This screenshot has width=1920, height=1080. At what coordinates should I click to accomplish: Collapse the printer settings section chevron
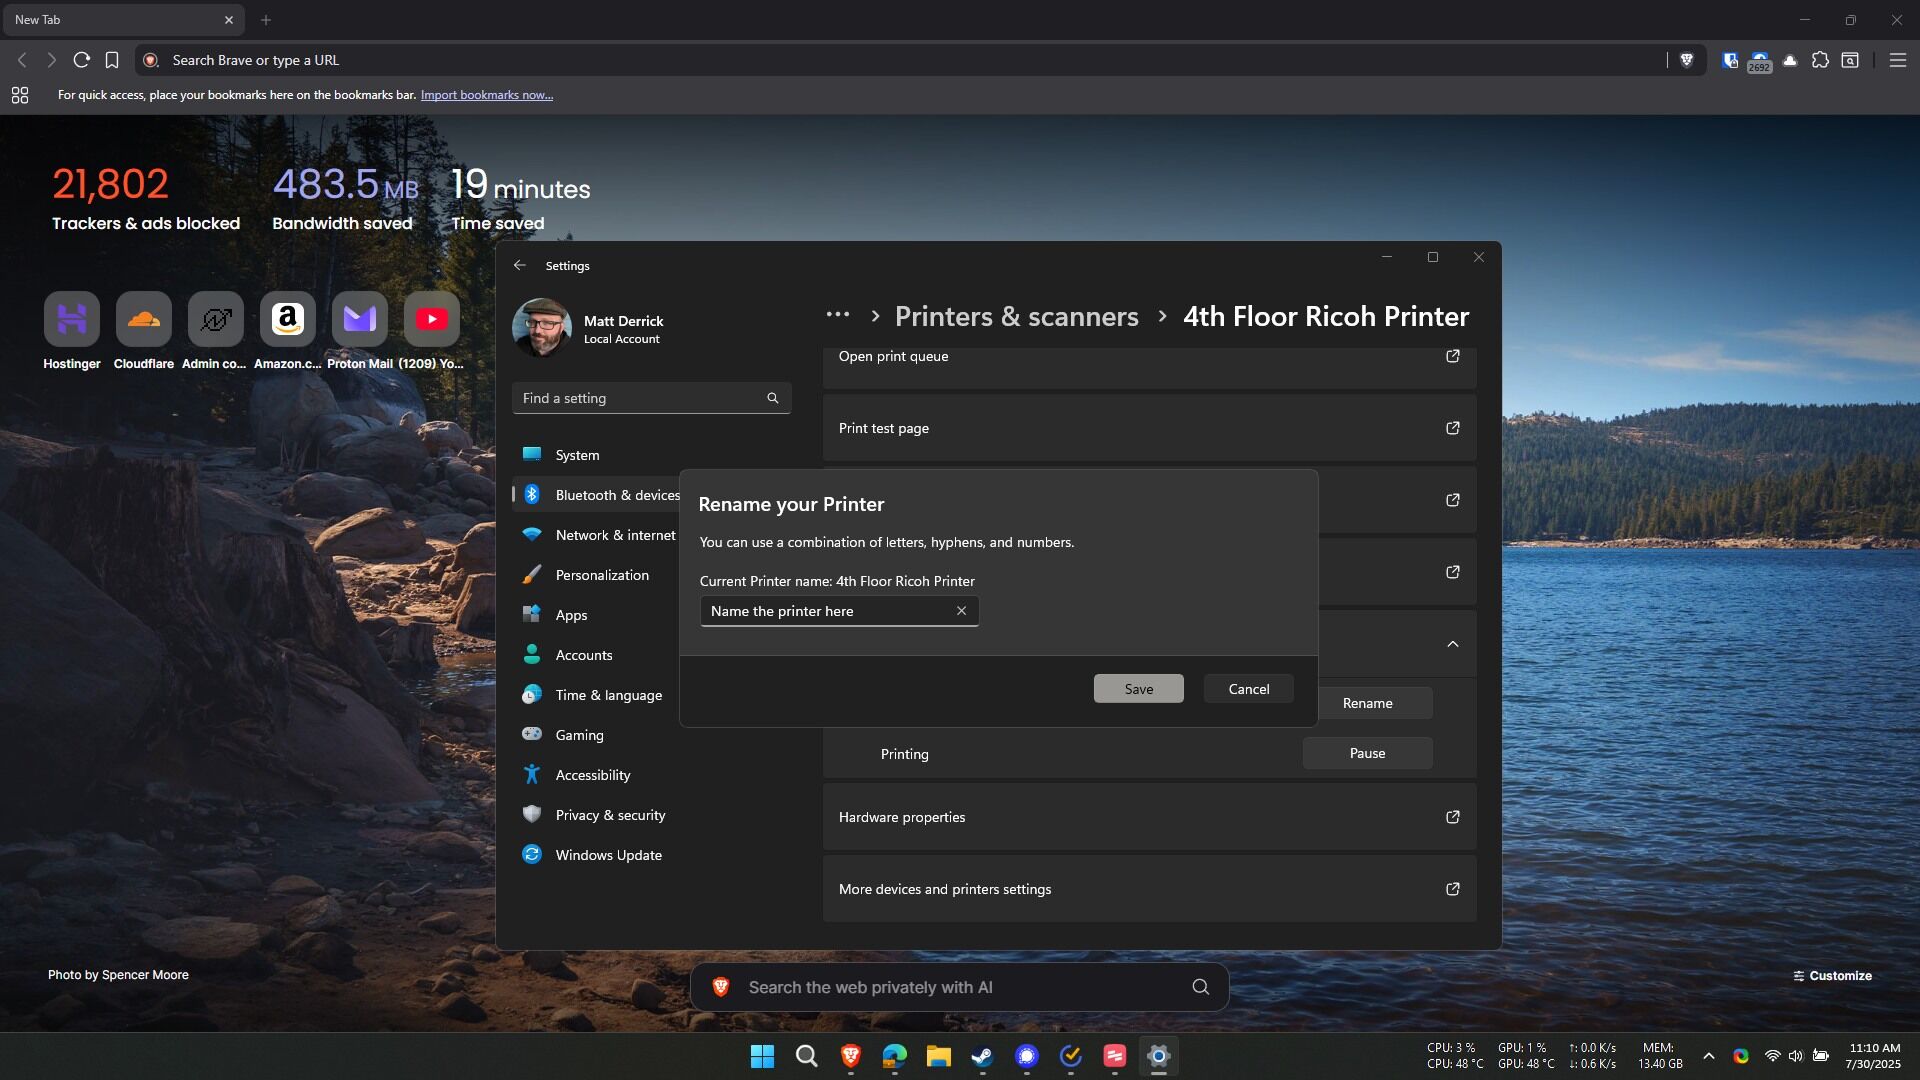pyautogui.click(x=1452, y=644)
